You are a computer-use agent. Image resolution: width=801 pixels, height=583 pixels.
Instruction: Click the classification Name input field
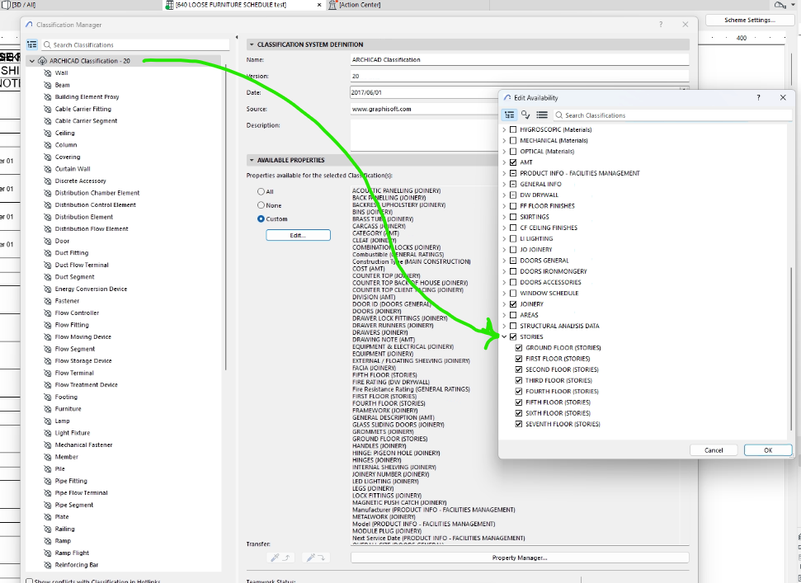coord(520,60)
